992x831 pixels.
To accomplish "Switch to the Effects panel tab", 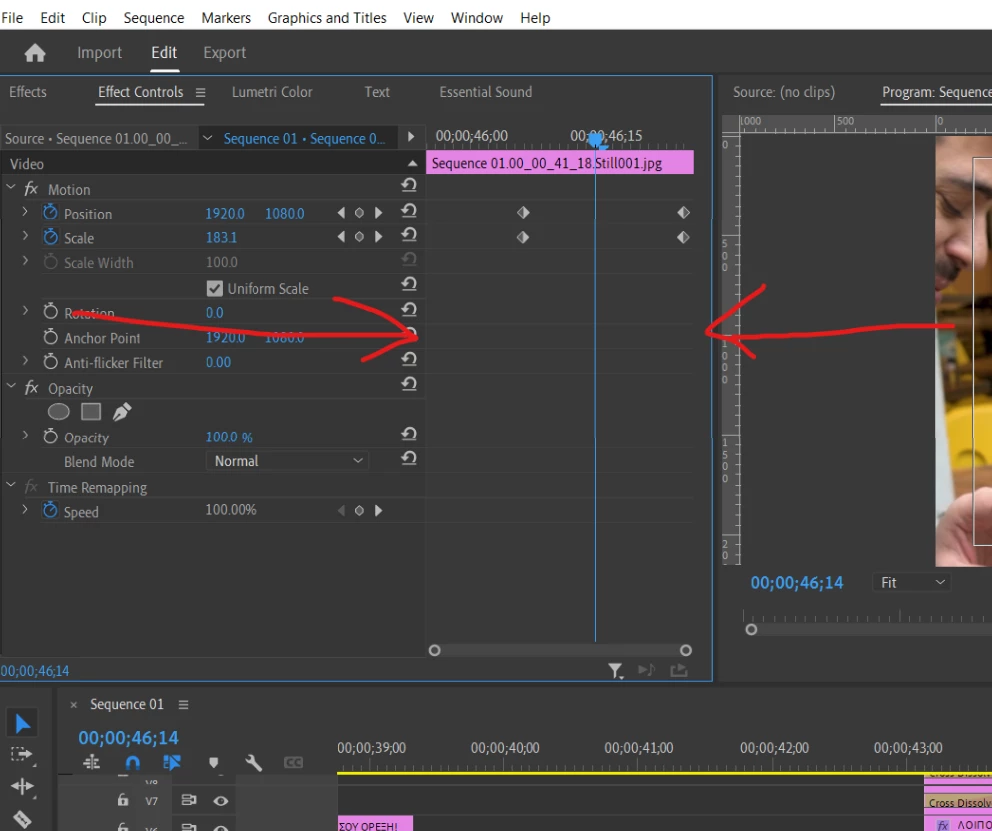I will pyautogui.click(x=28, y=92).
